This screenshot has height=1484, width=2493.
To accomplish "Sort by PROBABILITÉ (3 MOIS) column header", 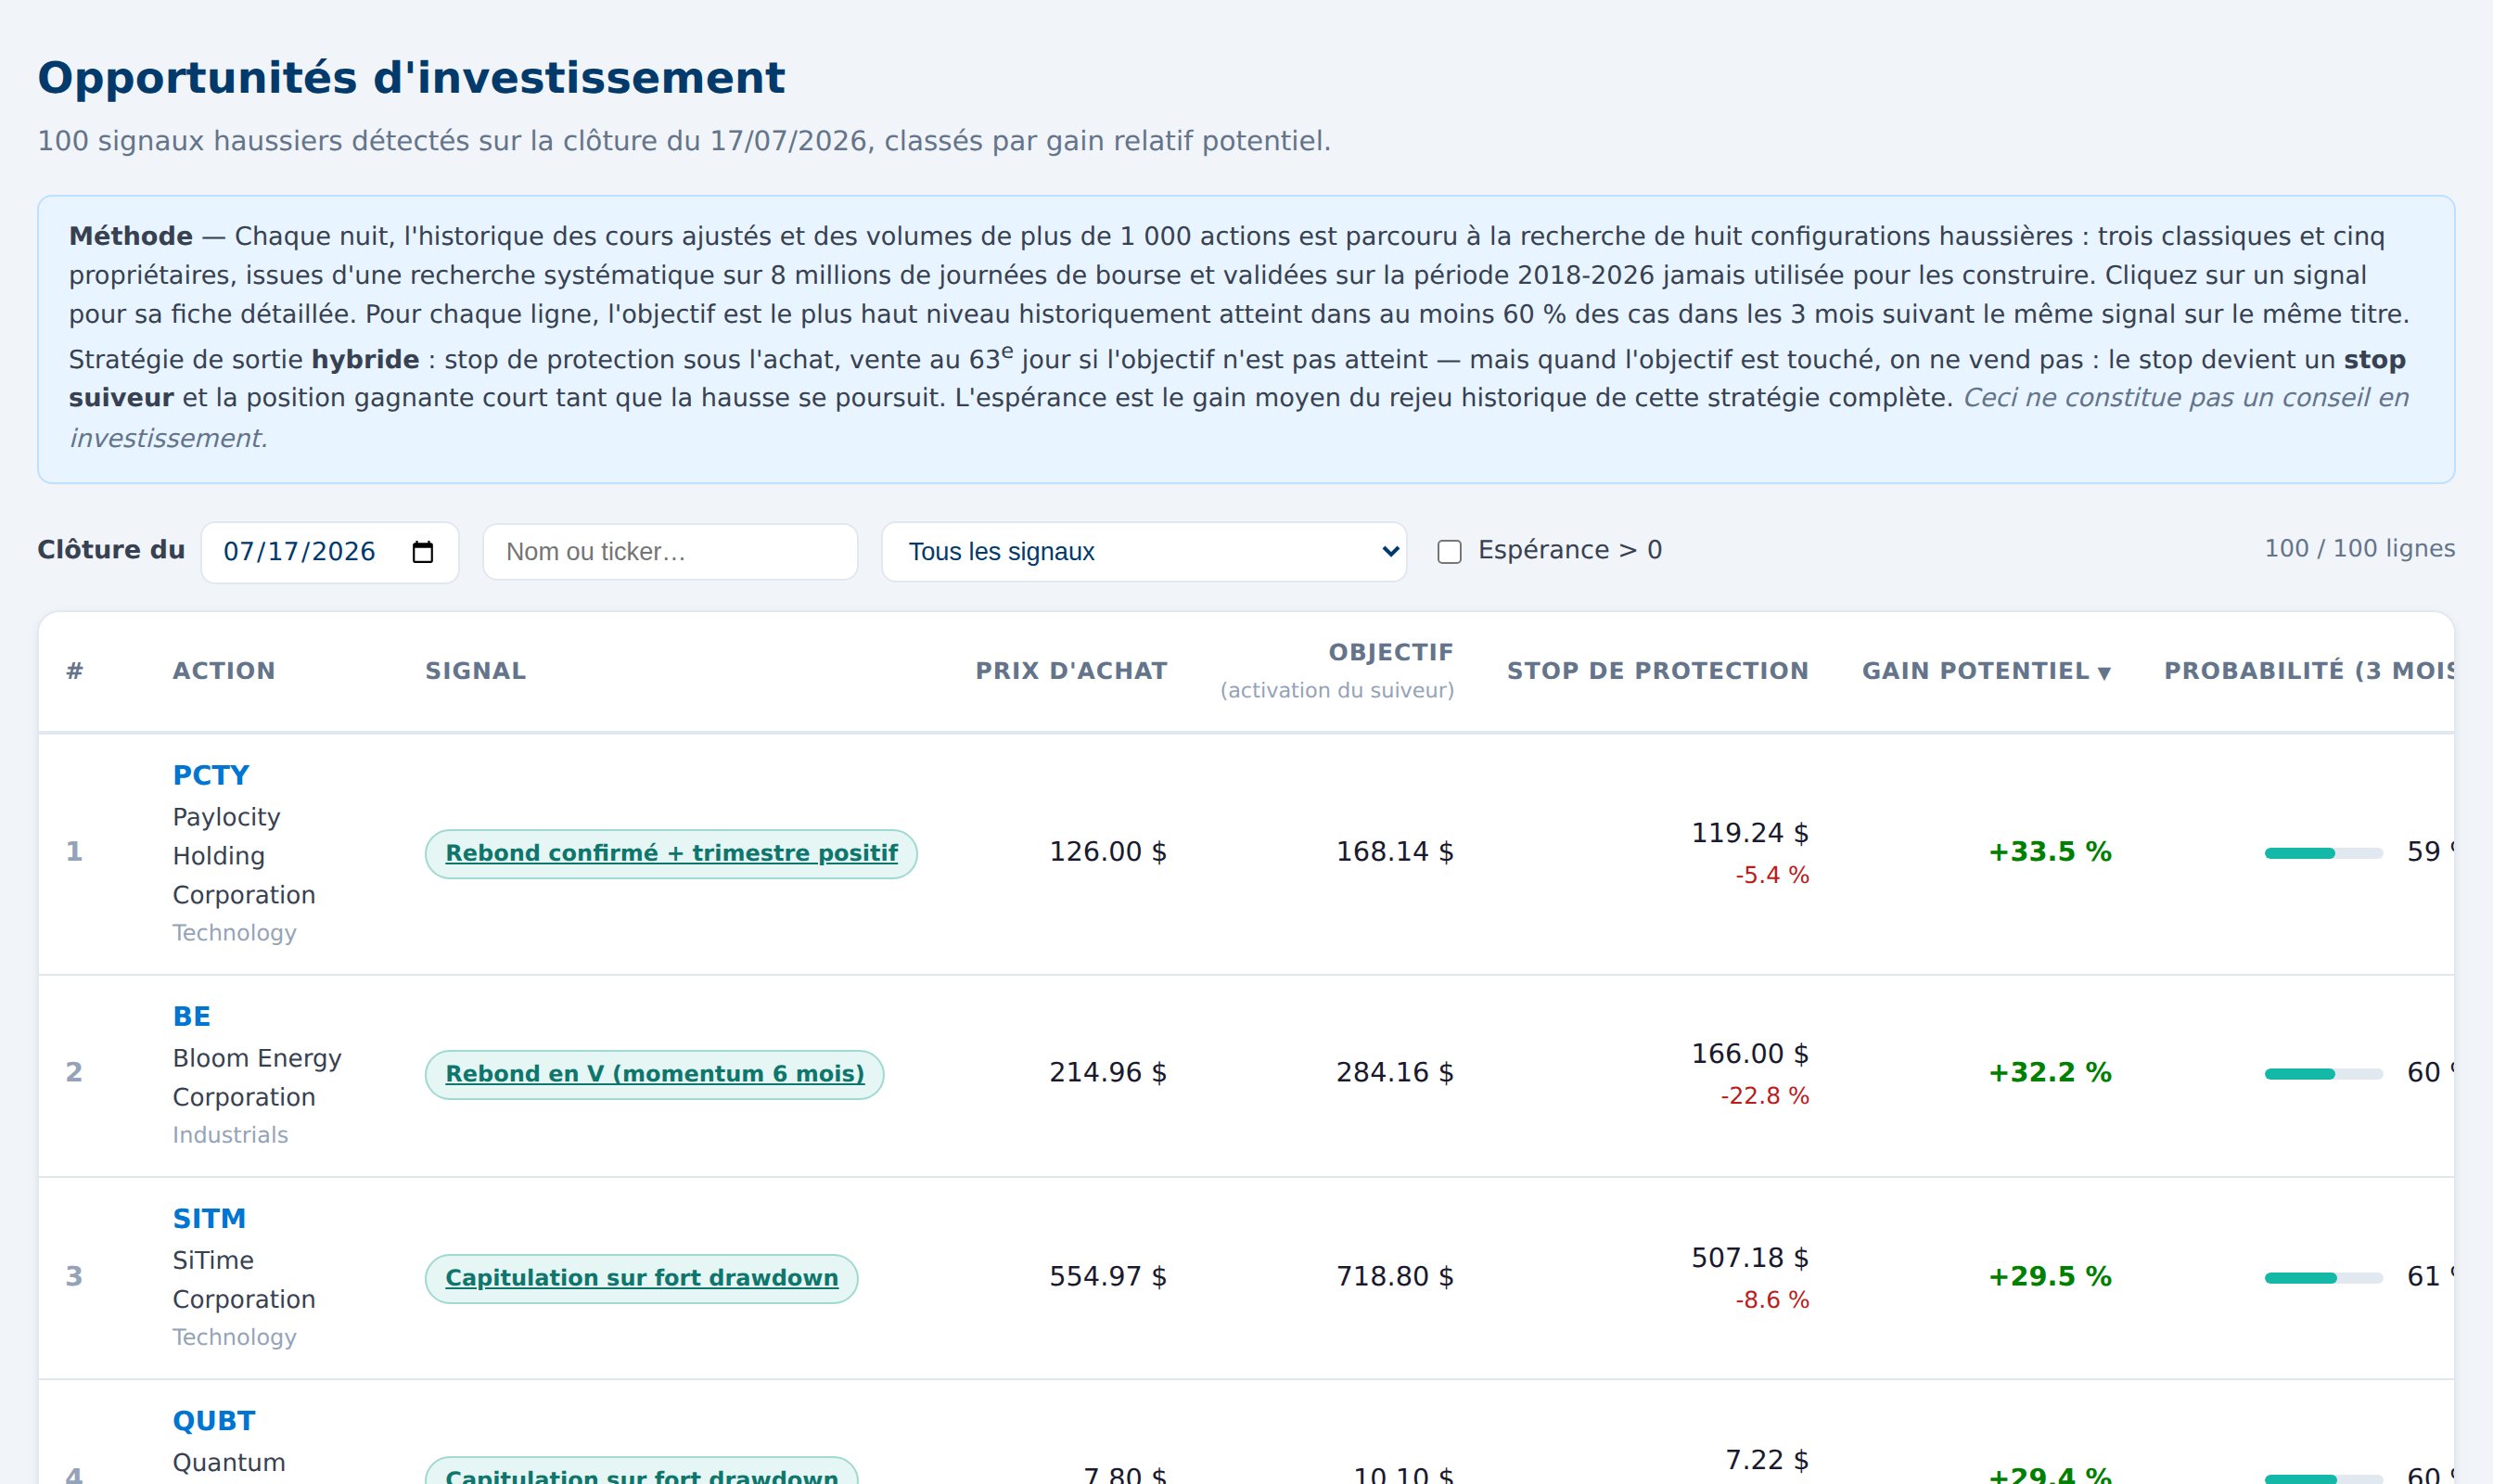I will click(2308, 671).
